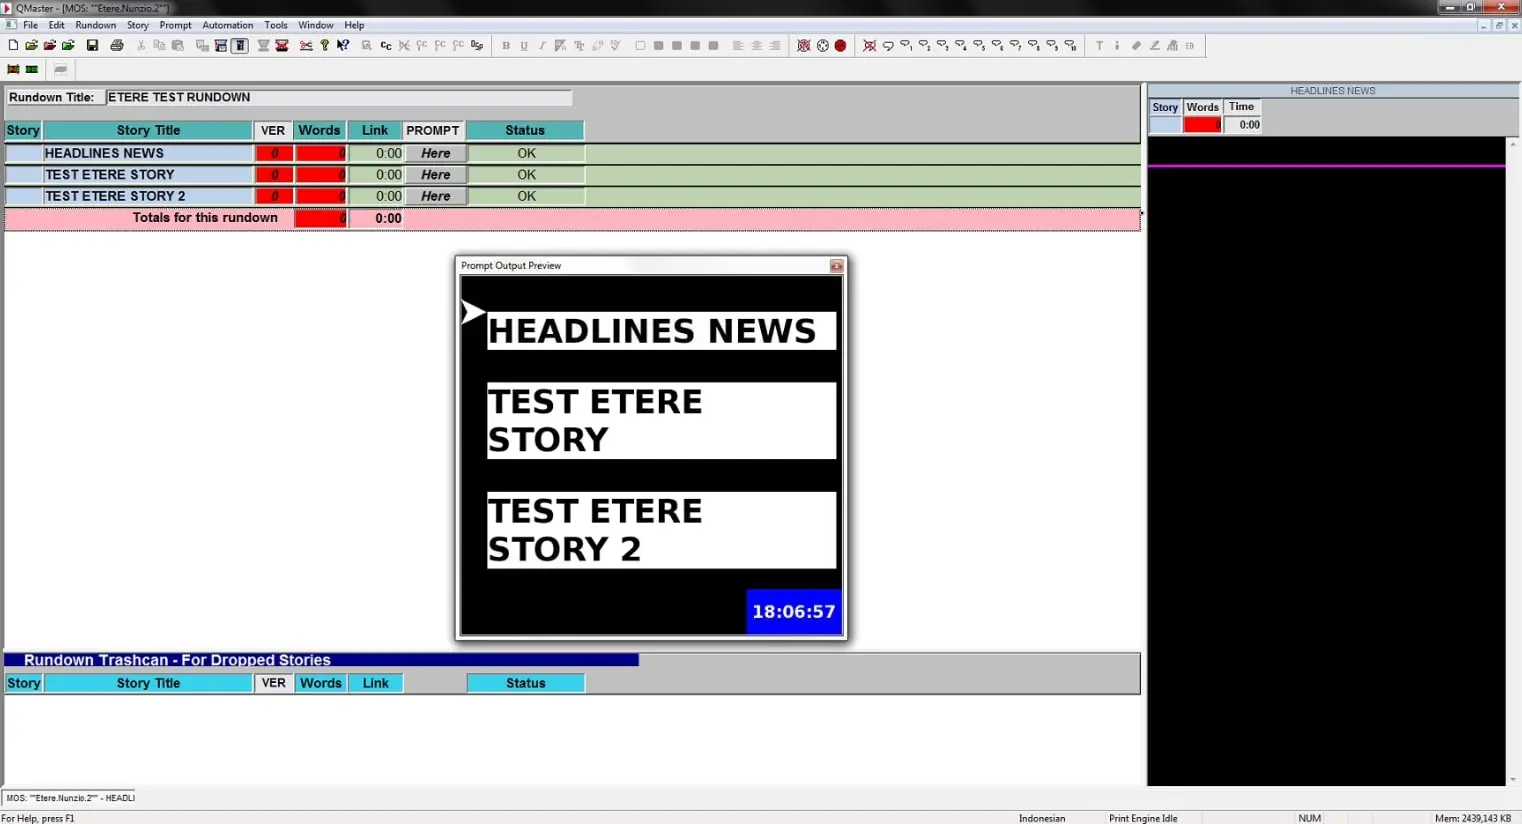Click the Save floppy disk icon
The height and width of the screenshot is (824, 1522).
pos(92,45)
